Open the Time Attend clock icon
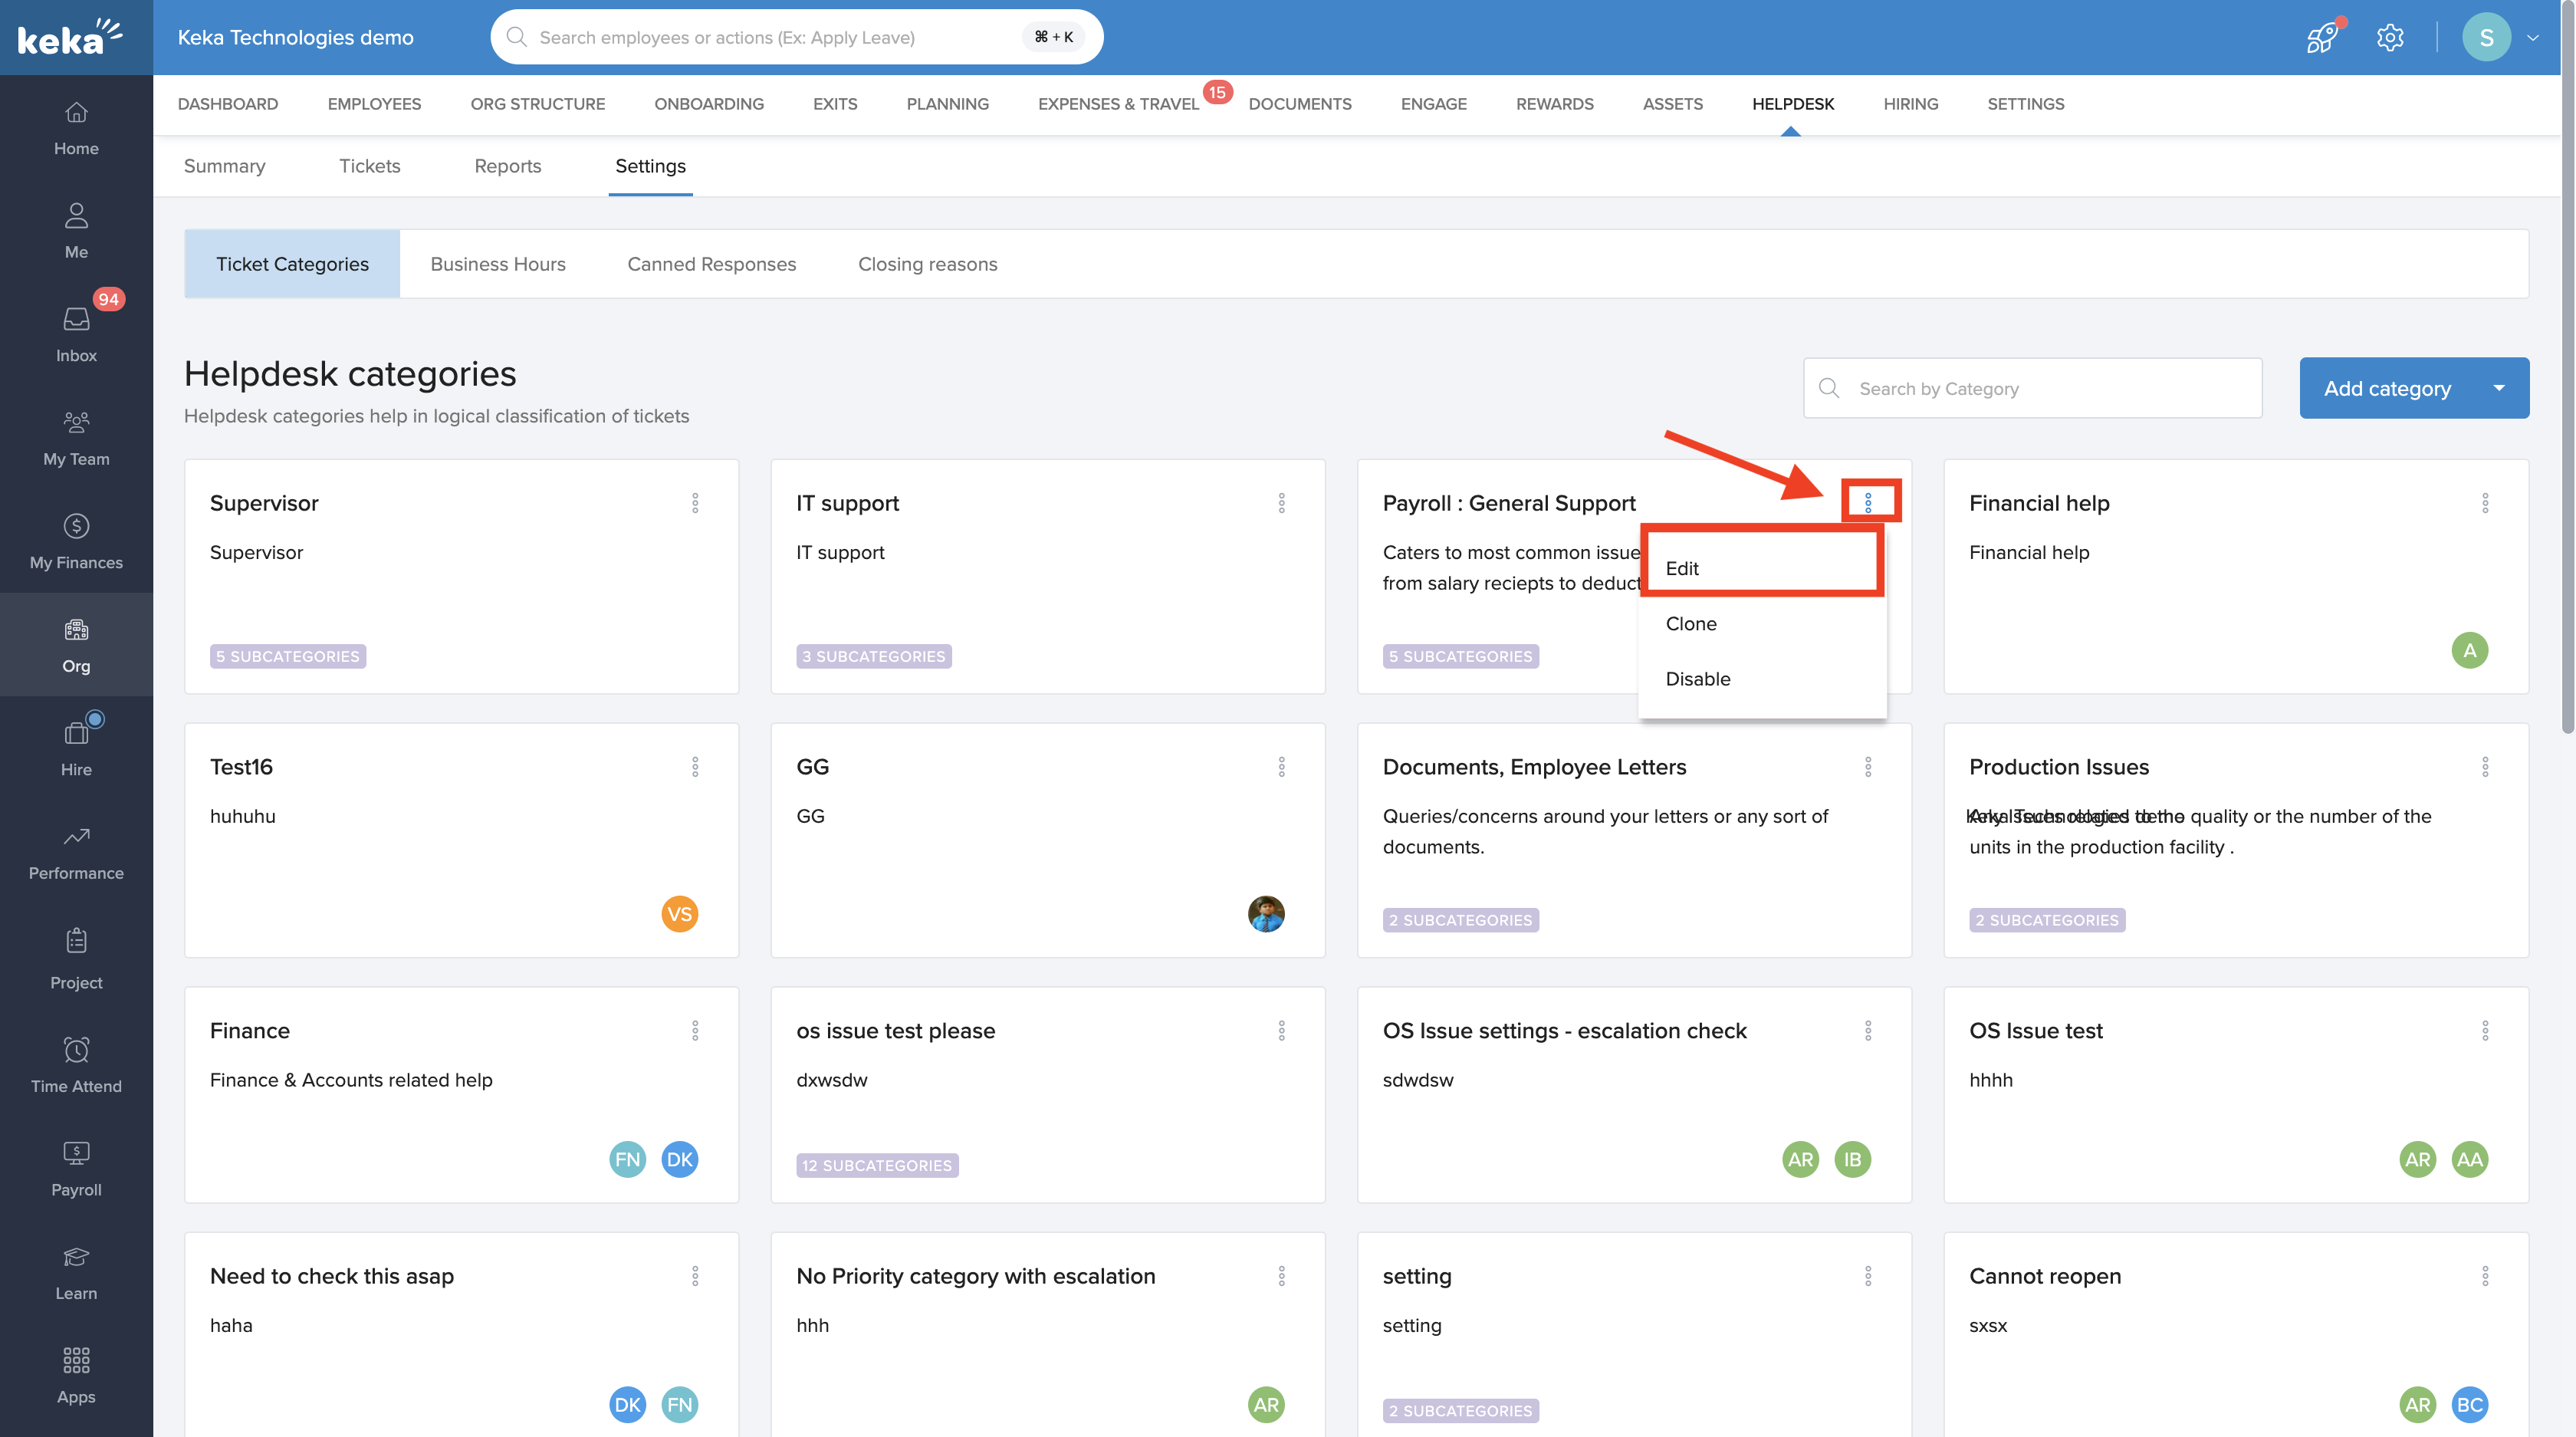Screen dimensions: 2576x1437 tap(76, 1050)
